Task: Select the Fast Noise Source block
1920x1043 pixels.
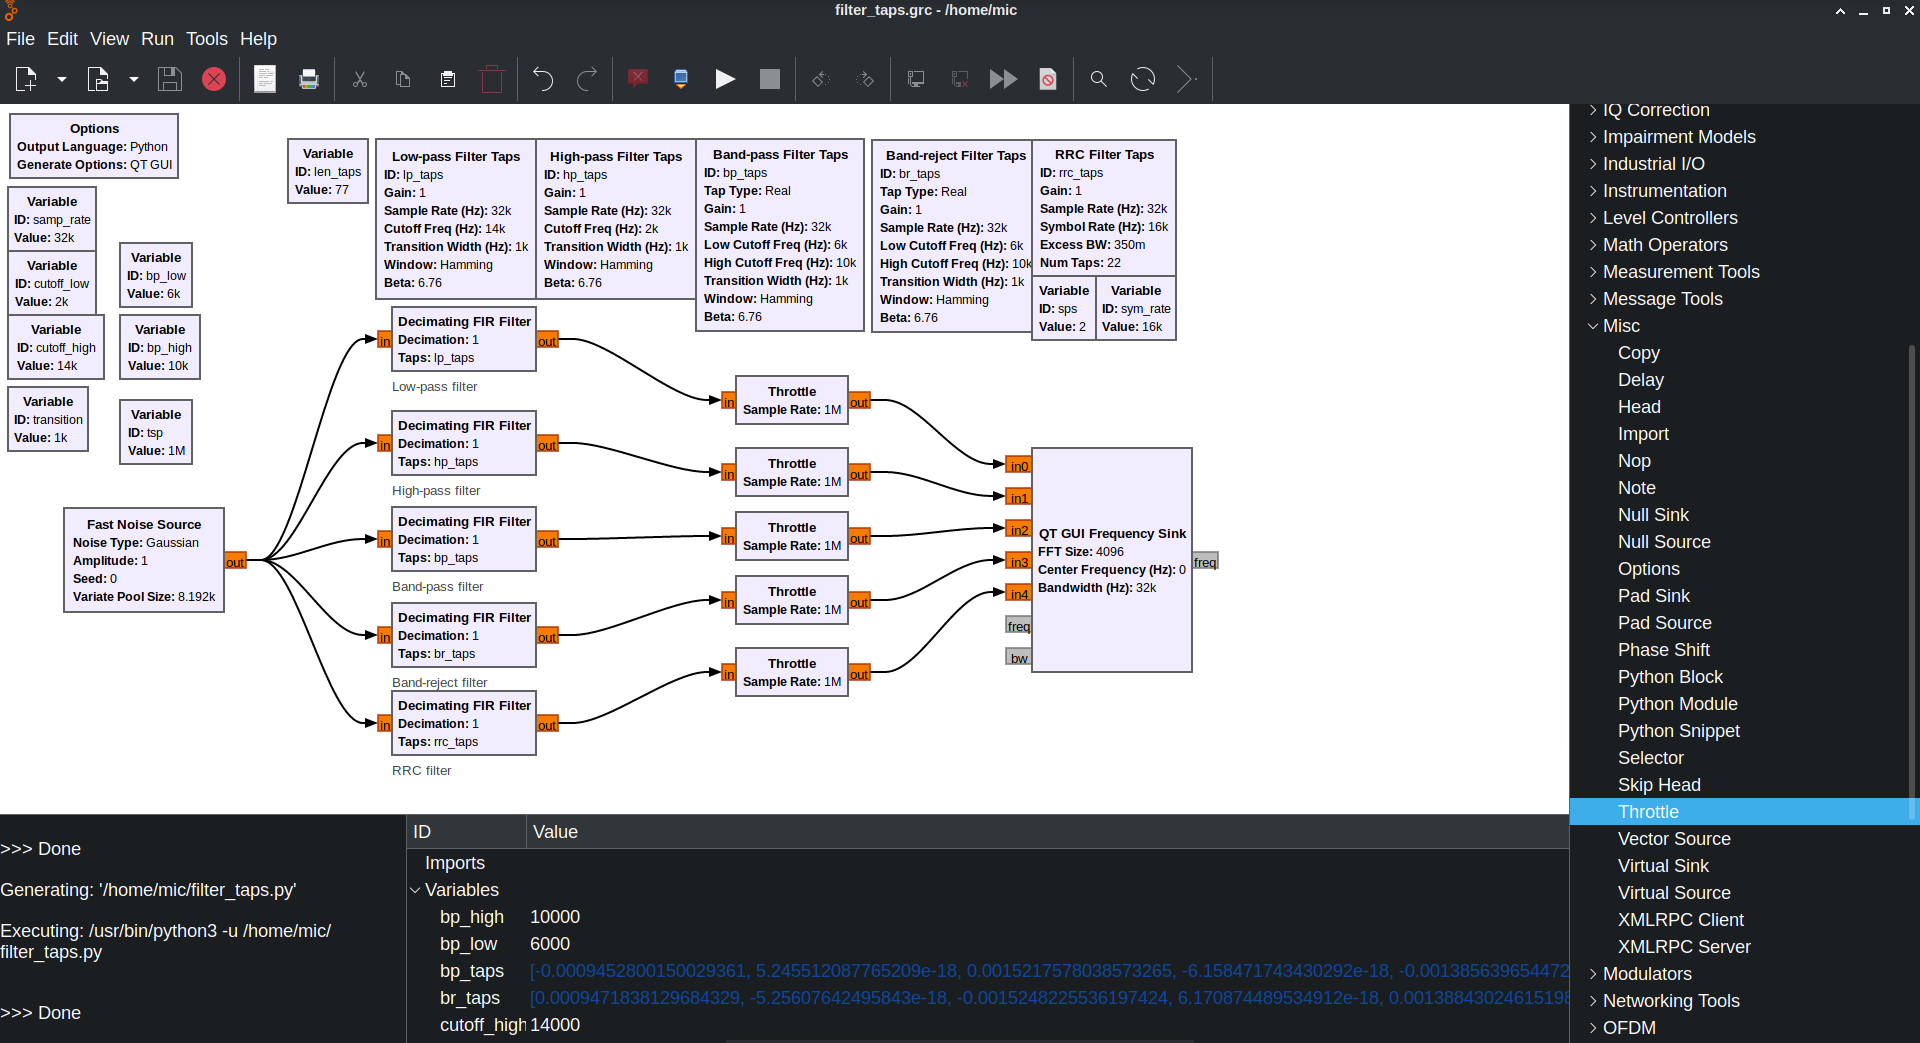Action: coord(143,560)
